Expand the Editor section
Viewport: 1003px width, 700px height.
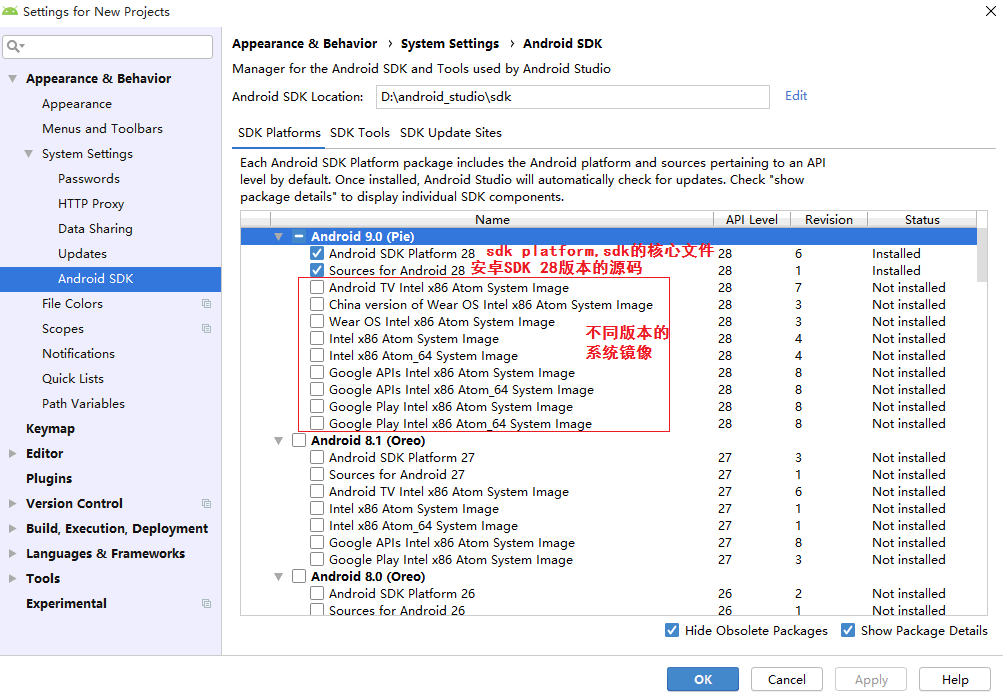[12, 453]
